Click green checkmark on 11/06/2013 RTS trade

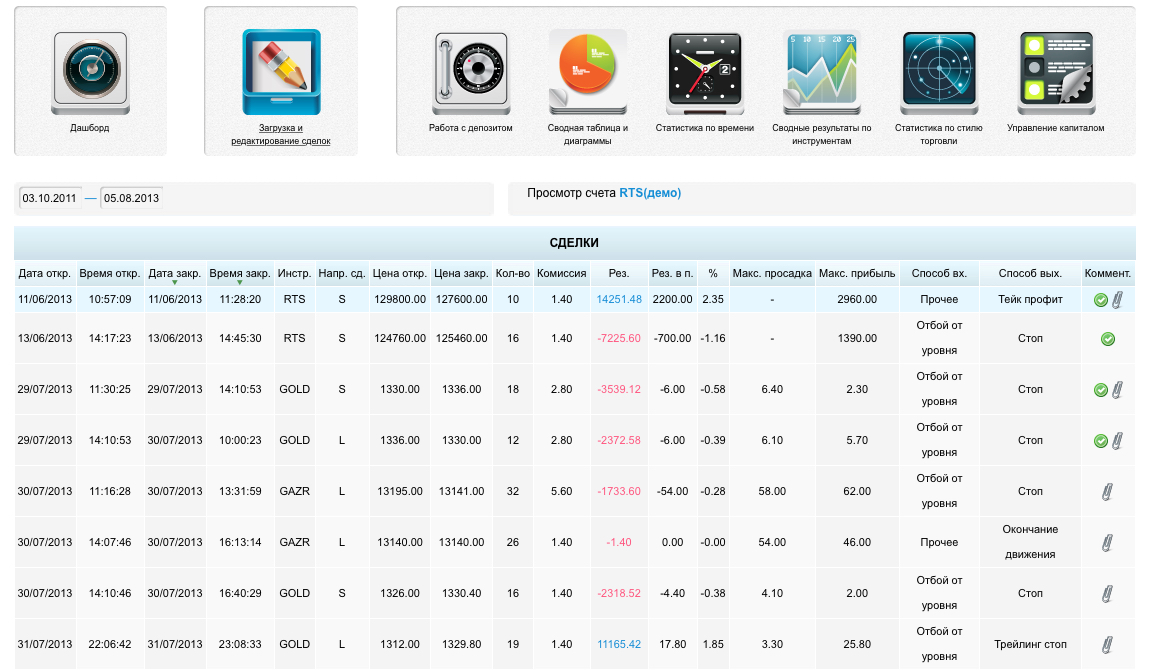click(x=1100, y=300)
